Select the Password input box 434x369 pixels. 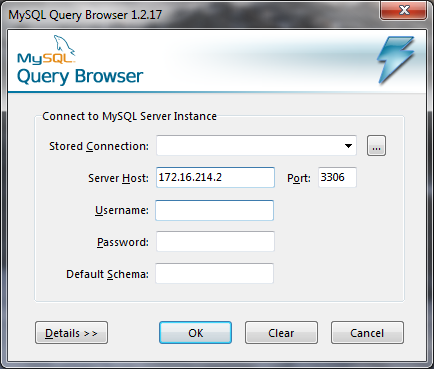pyautogui.click(x=215, y=241)
